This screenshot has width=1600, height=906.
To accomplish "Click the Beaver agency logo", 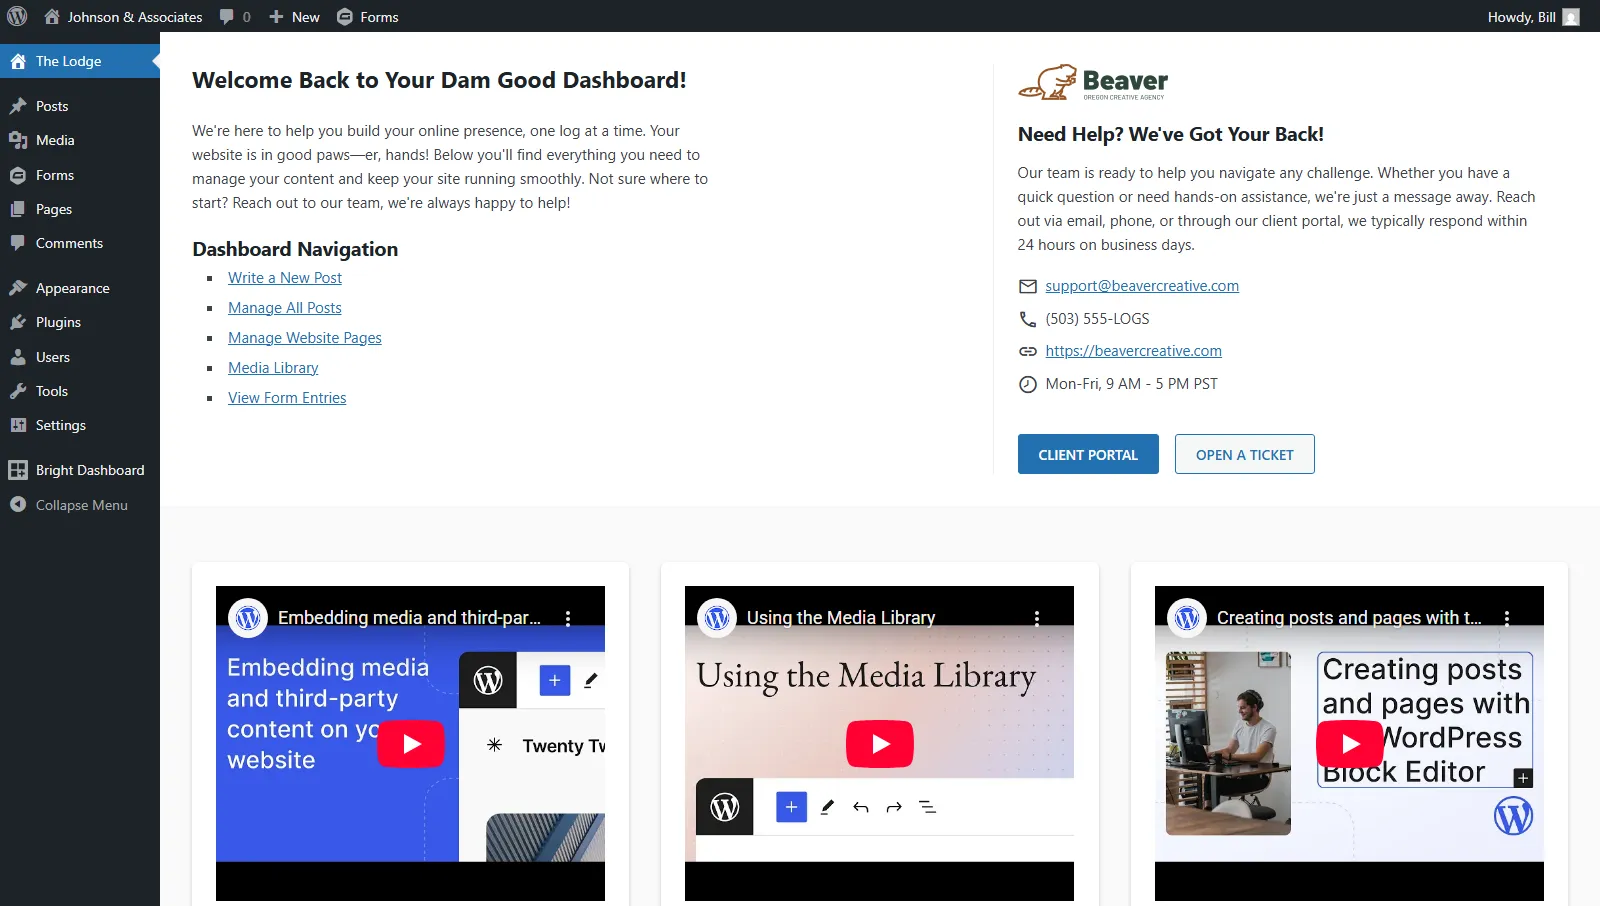I will coord(1093,82).
